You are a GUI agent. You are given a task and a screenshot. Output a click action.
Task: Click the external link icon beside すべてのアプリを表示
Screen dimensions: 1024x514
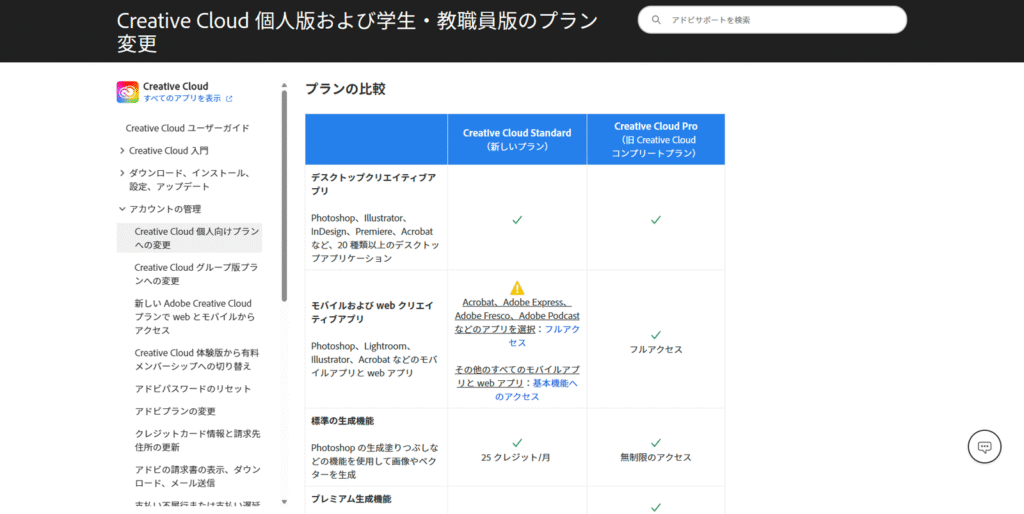click(229, 99)
